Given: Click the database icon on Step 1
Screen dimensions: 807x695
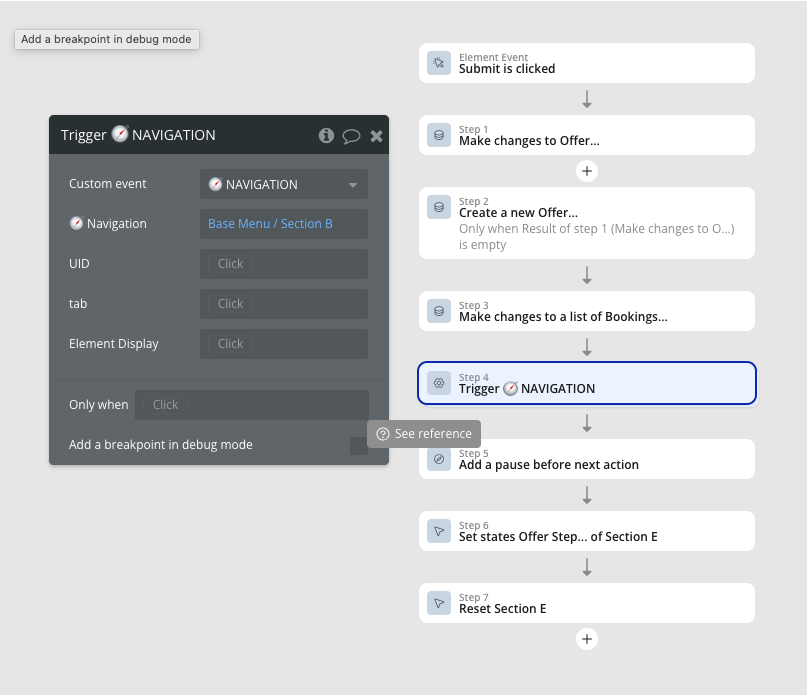Looking at the screenshot, I should pos(439,135).
